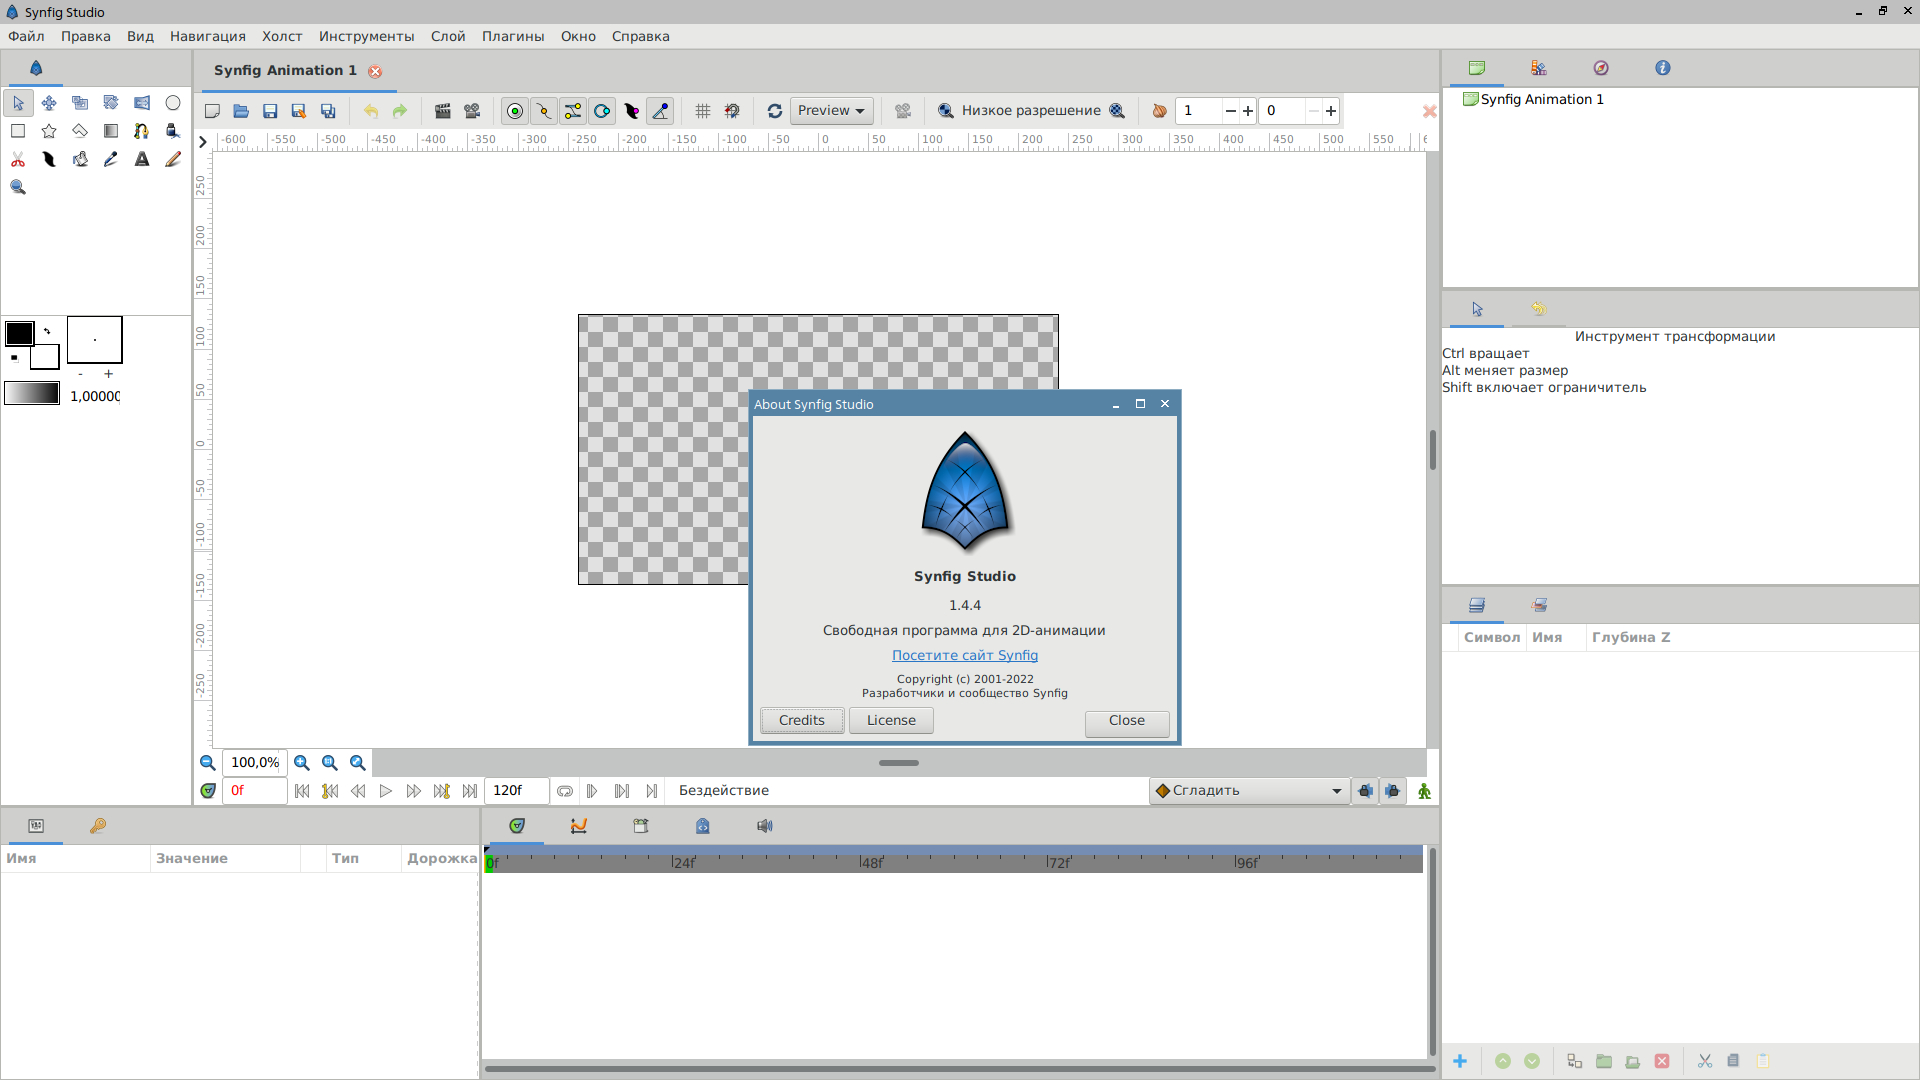Create a new document from toolbar

coord(212,111)
